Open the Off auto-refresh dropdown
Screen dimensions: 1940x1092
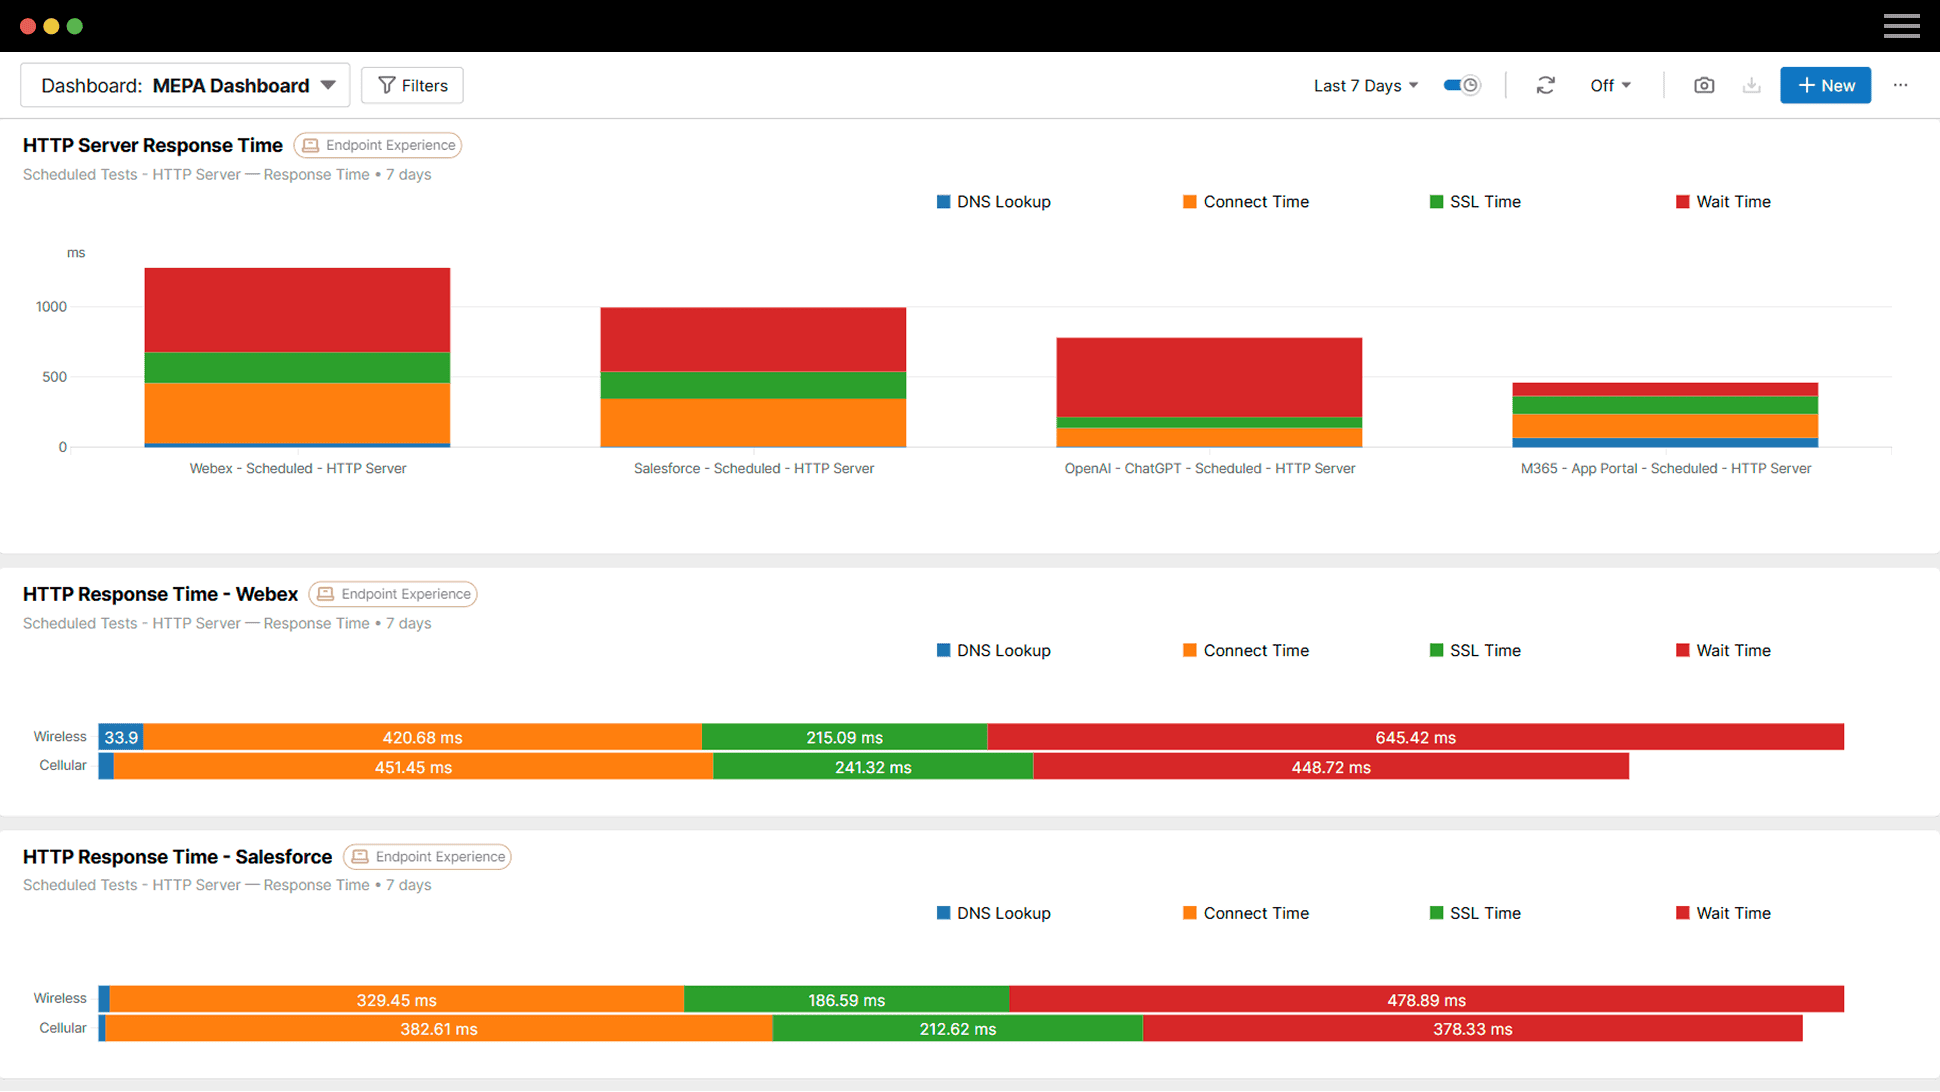point(1609,85)
